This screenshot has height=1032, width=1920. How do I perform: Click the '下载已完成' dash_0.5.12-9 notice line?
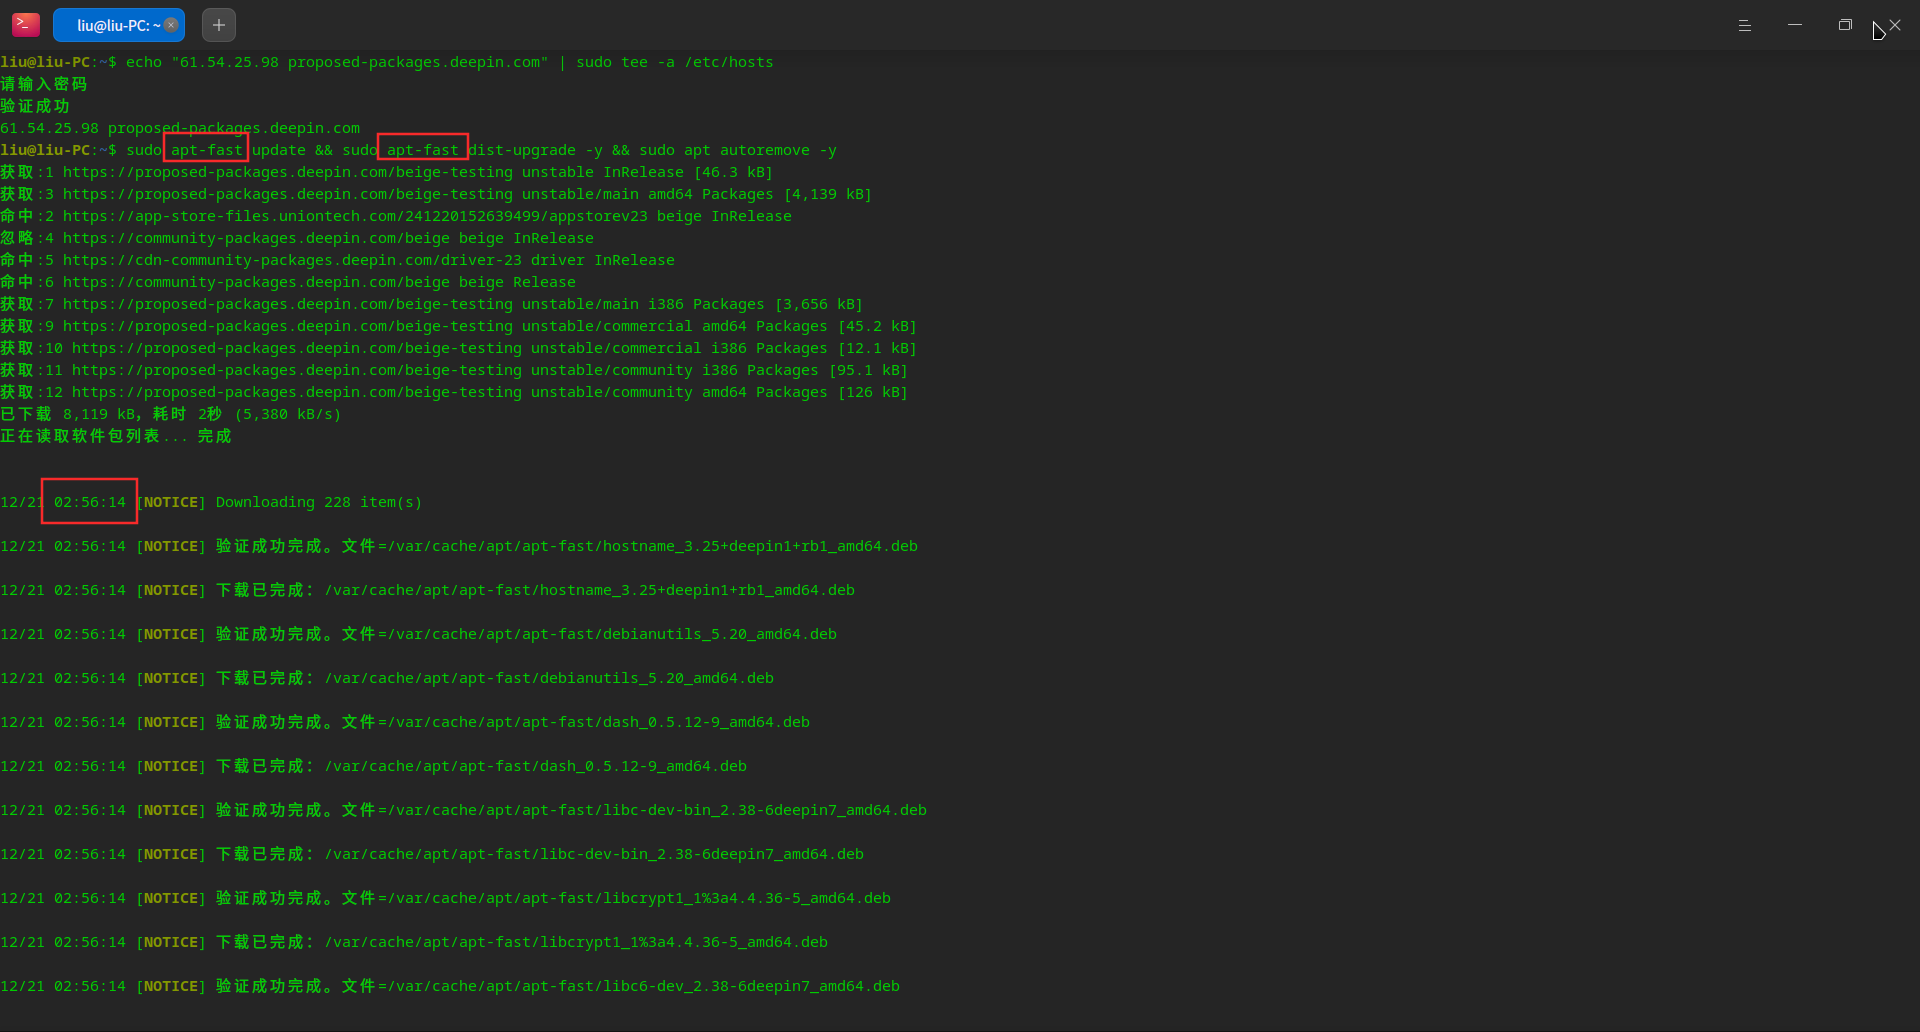pyautogui.click(x=373, y=766)
